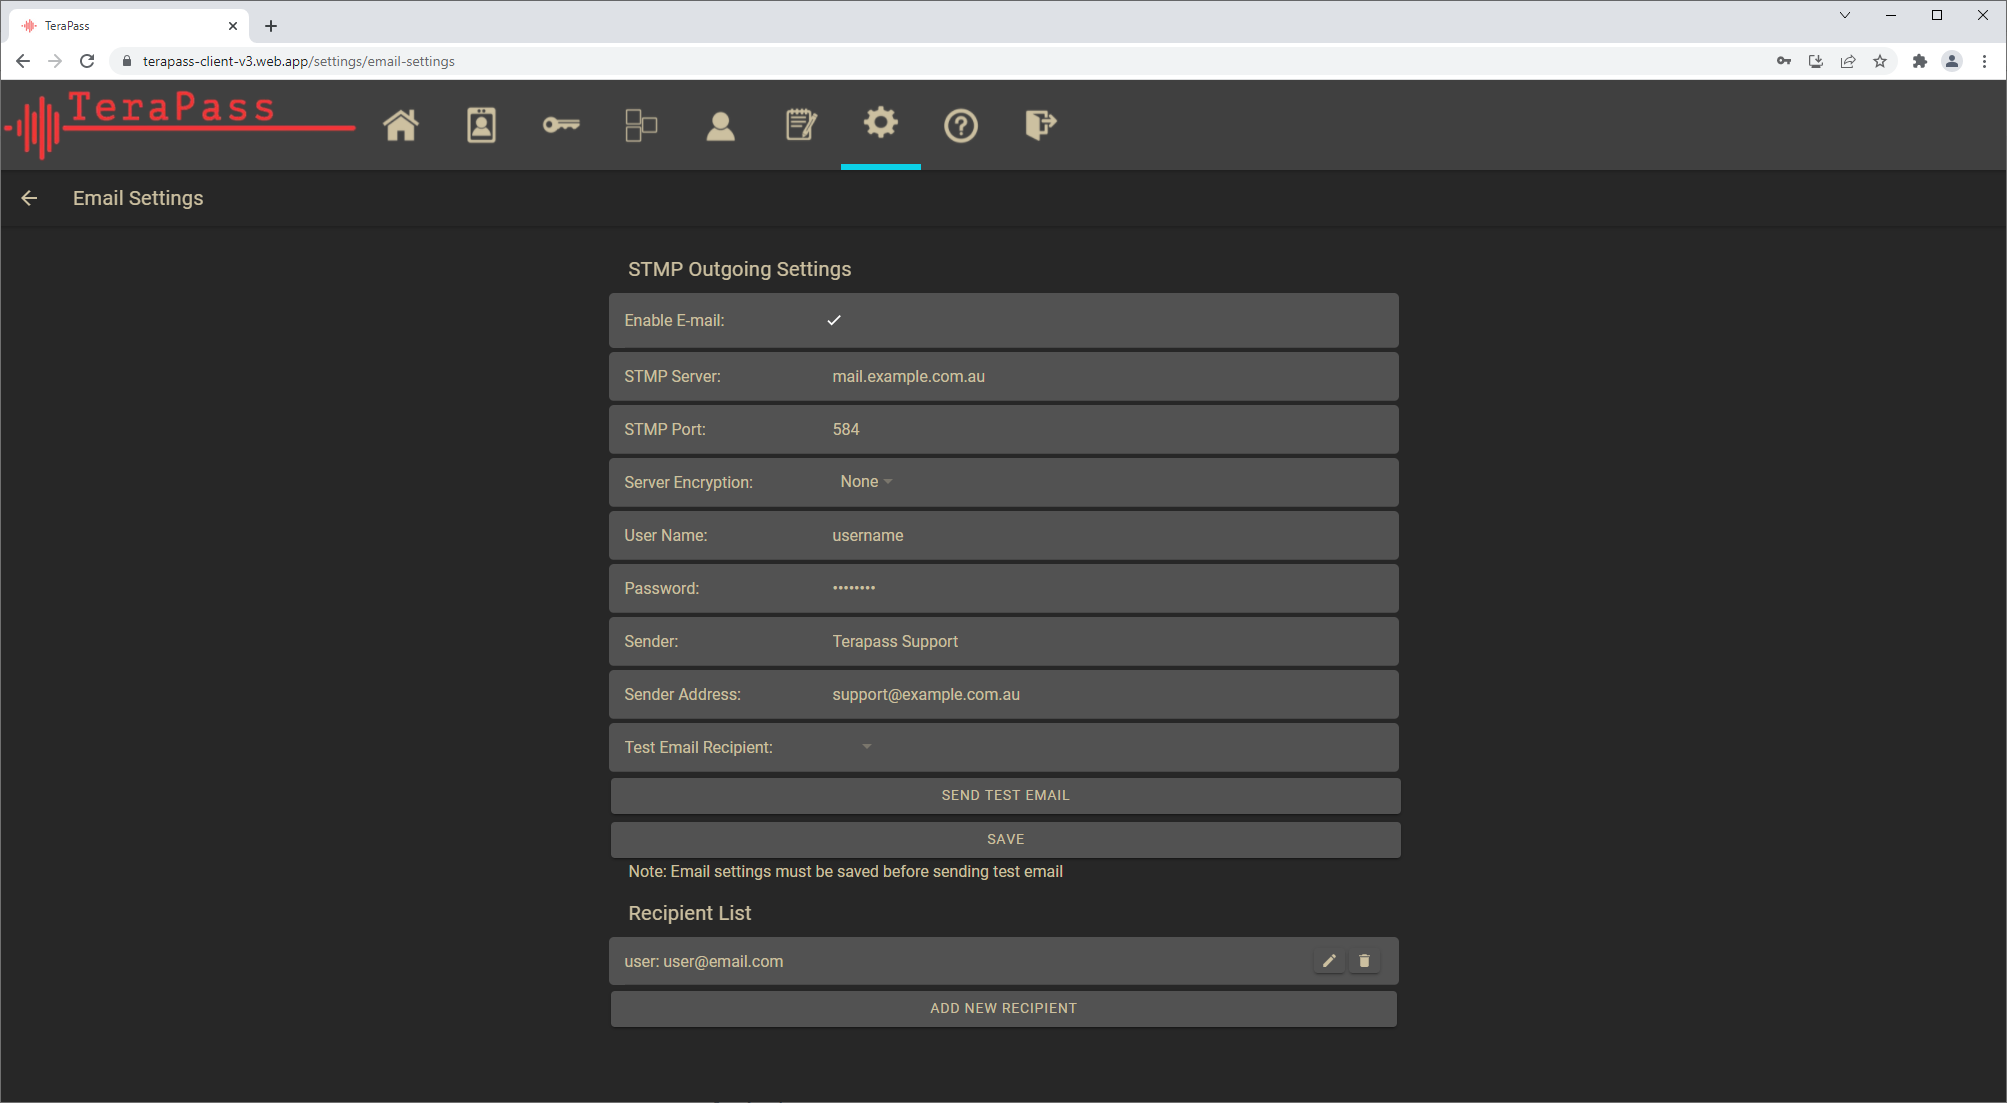The image size is (2007, 1103).
Task: Open the Server Encryption dropdown
Action: point(866,481)
